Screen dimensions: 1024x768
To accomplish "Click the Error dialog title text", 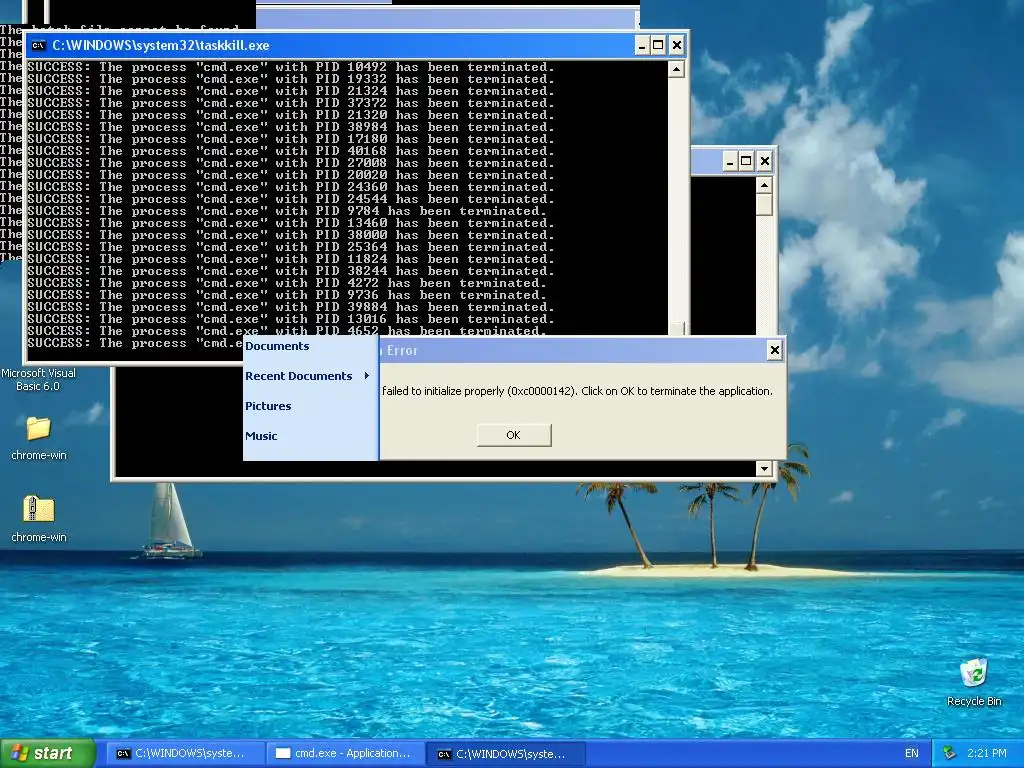I will click(x=402, y=351).
